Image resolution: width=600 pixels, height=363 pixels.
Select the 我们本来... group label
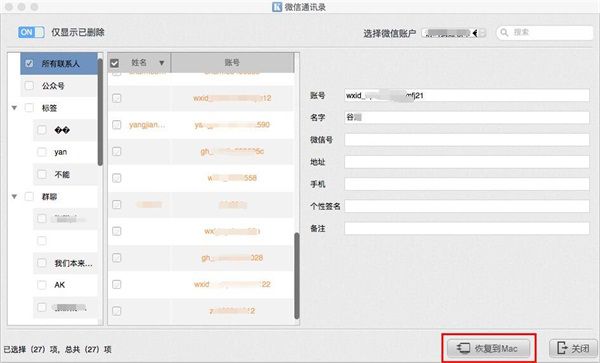click(73, 263)
